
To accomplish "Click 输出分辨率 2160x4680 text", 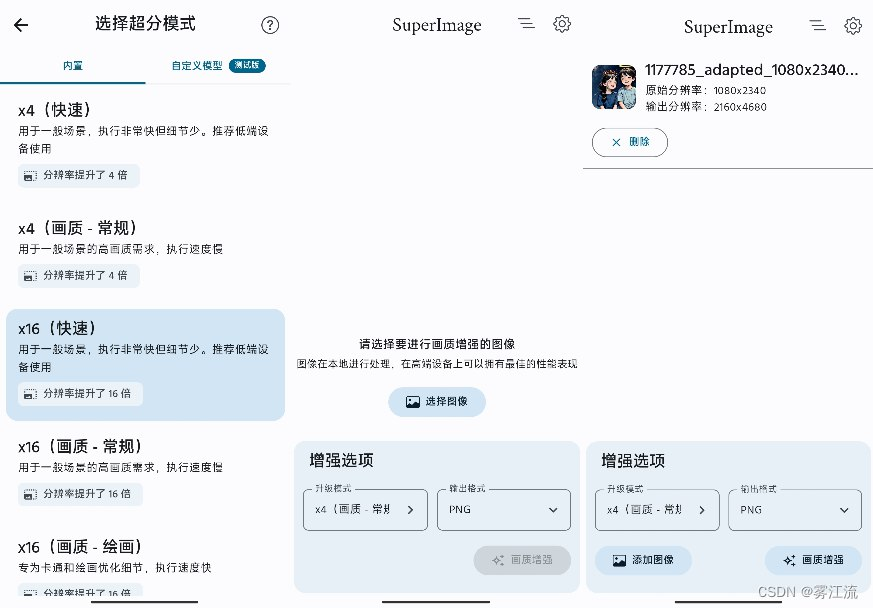I will pyautogui.click(x=705, y=107).
